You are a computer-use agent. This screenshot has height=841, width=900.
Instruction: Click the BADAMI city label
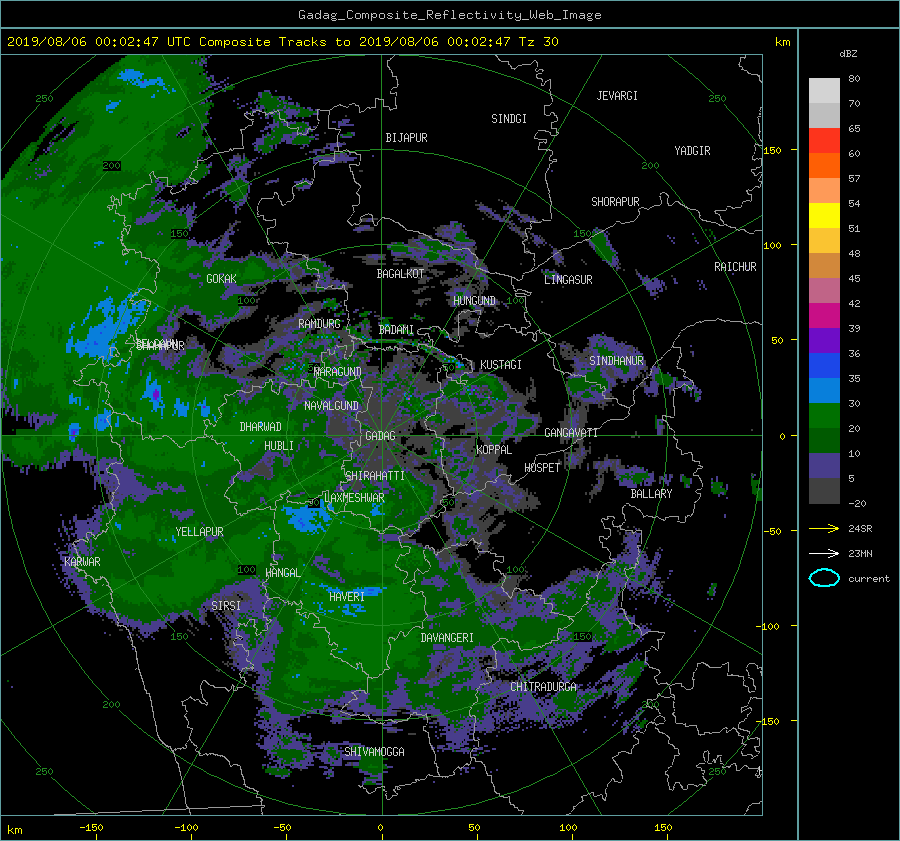396,330
